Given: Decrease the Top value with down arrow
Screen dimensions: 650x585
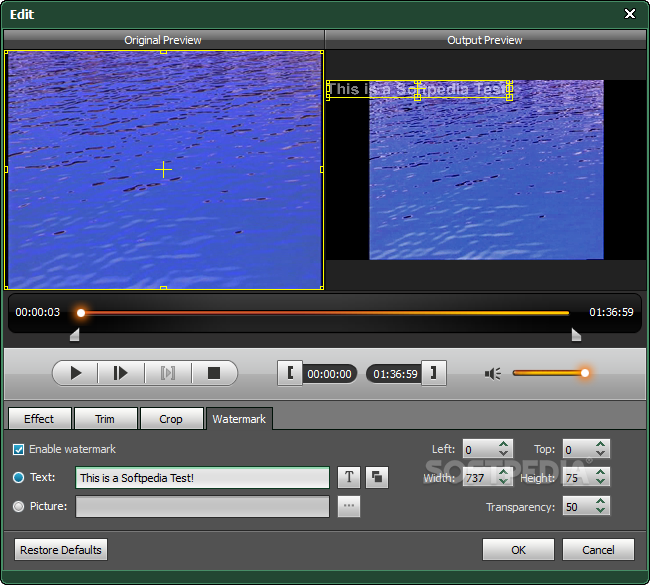Looking at the screenshot, I should pos(600,453).
